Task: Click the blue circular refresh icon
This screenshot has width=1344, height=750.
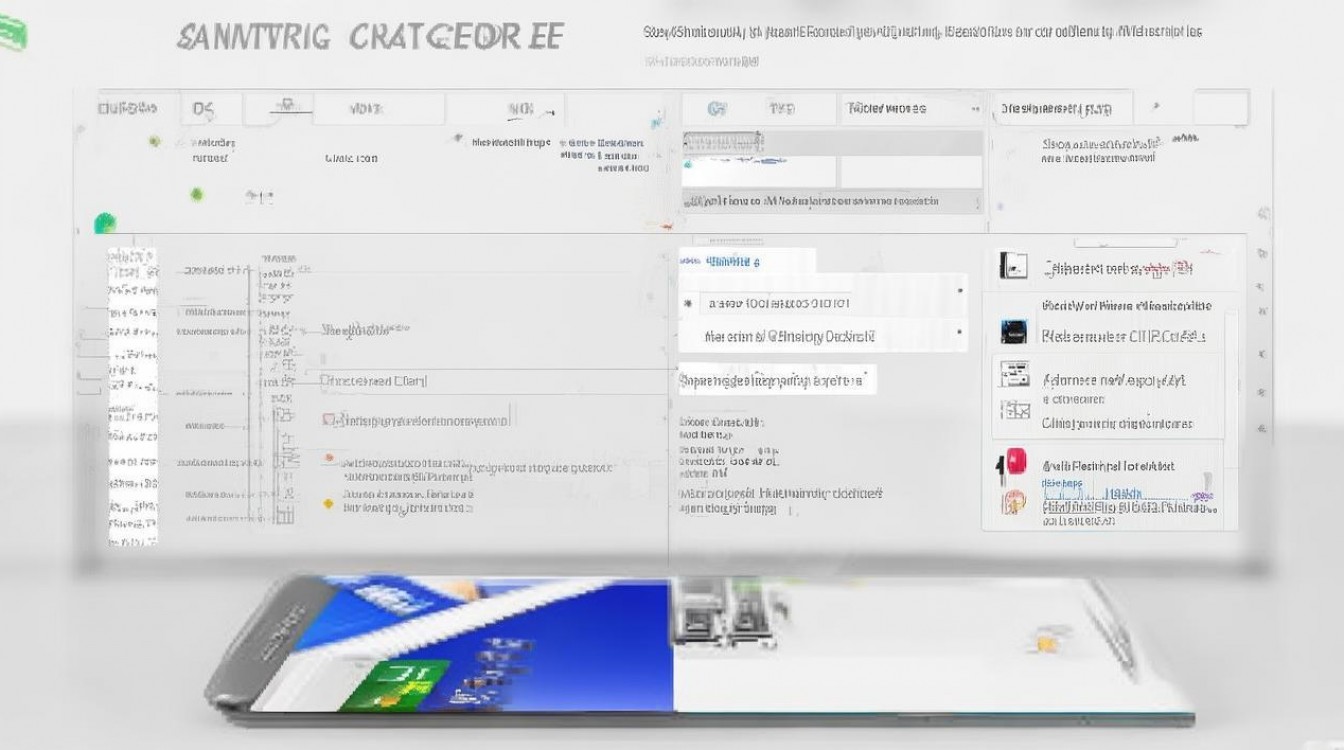Action: pos(716,108)
